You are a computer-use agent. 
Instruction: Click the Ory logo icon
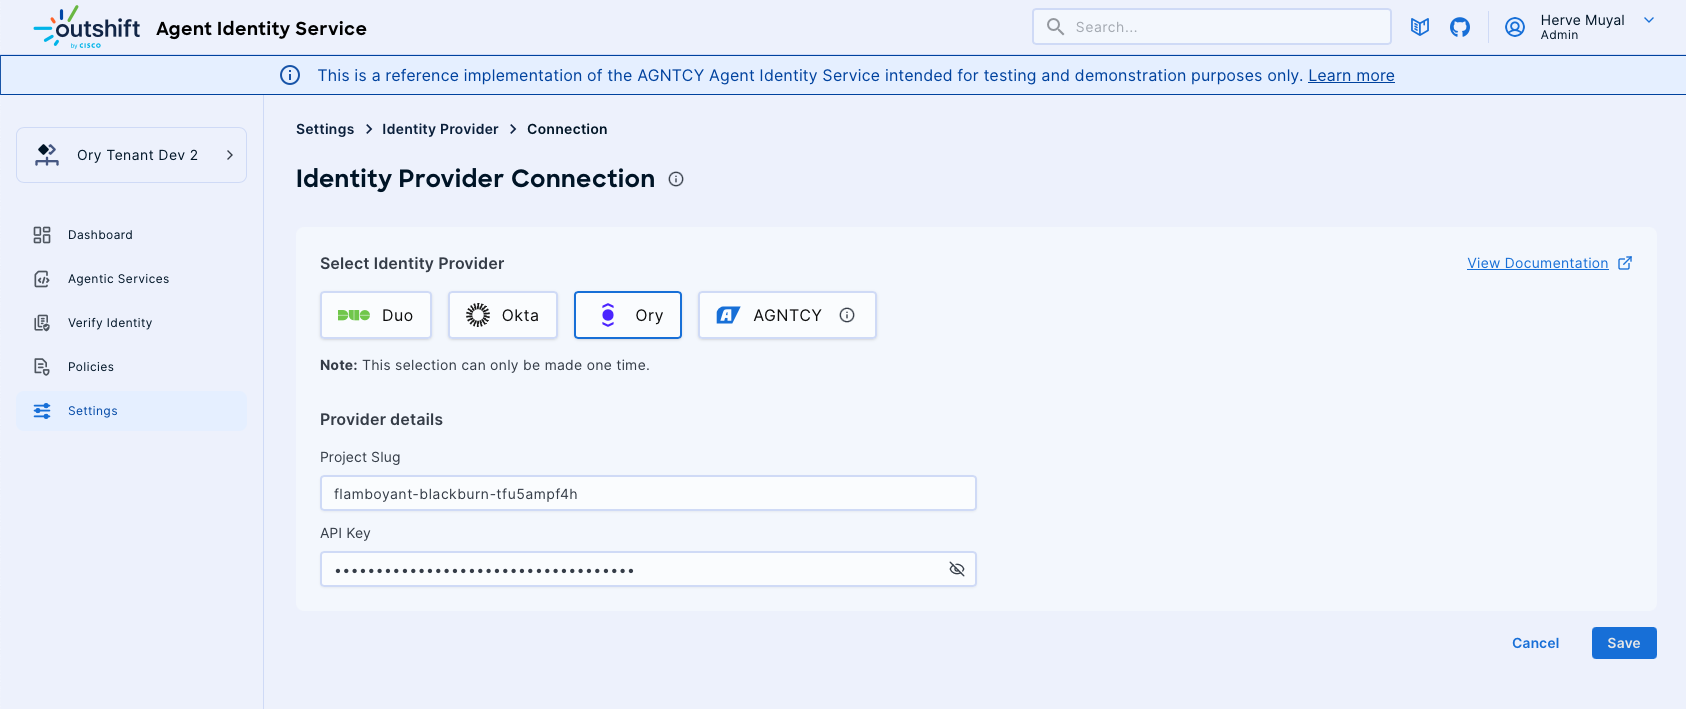point(608,315)
